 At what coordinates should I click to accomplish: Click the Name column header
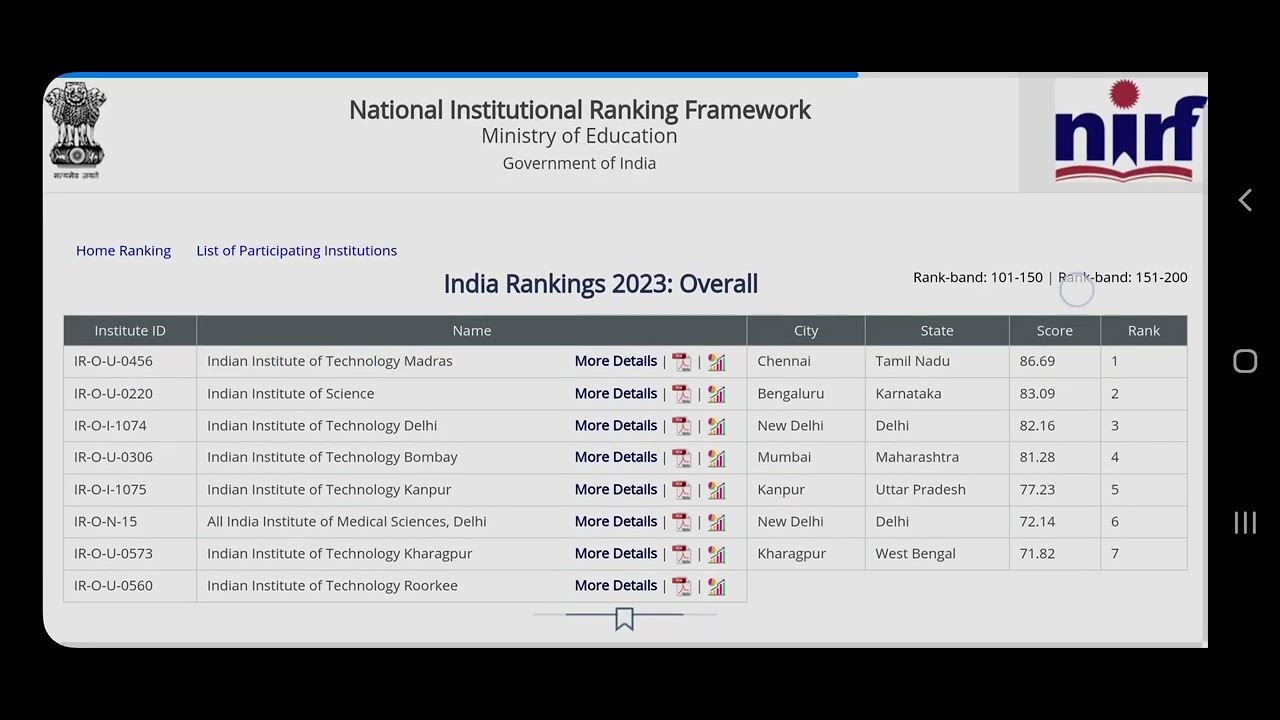[x=472, y=330]
